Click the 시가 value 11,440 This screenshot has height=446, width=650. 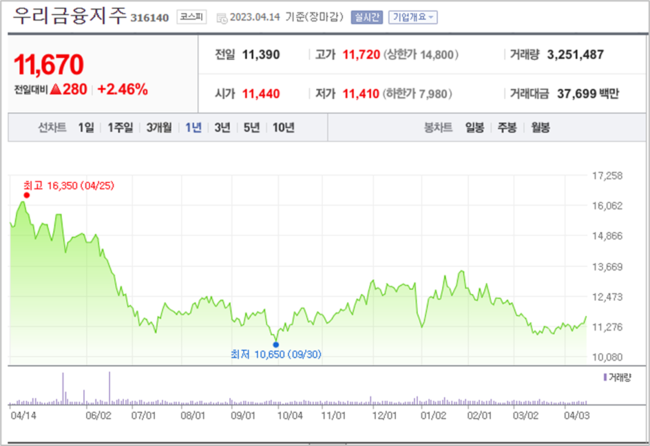(261, 94)
